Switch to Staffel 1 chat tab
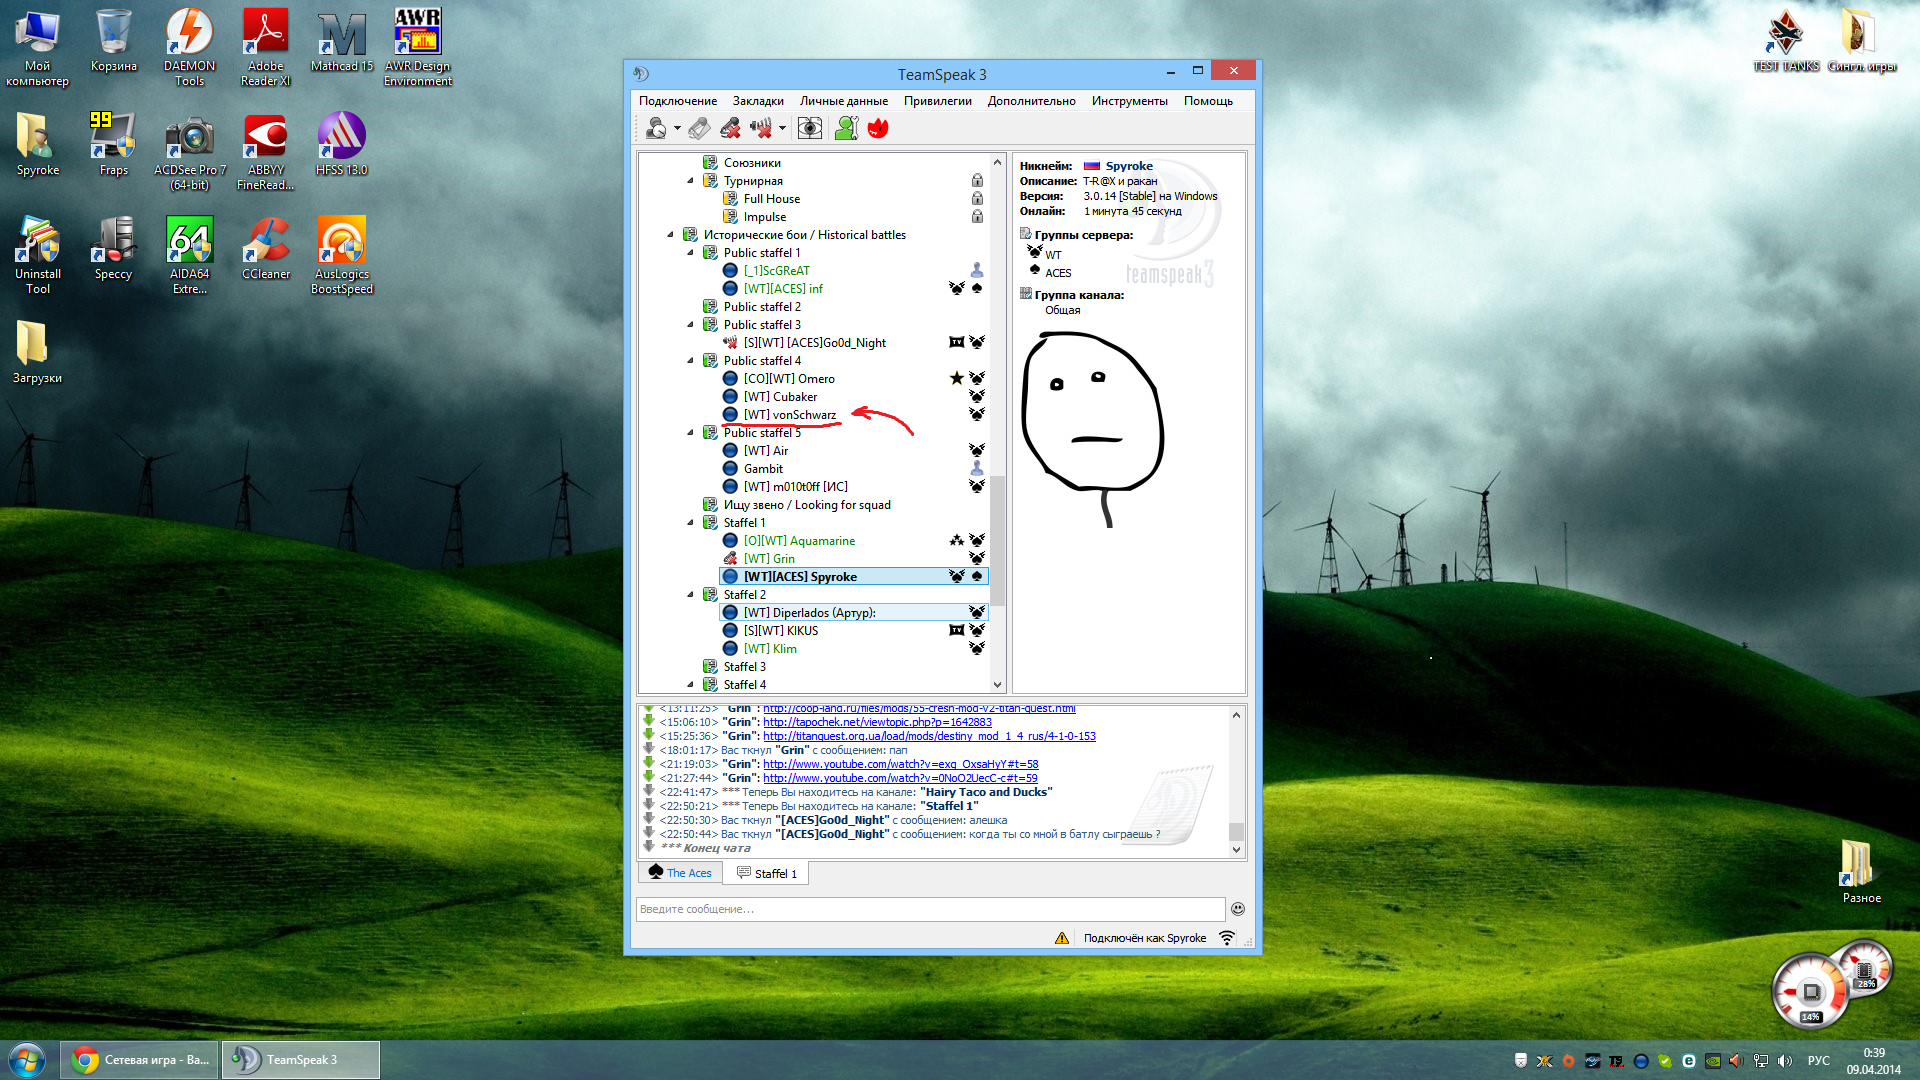This screenshot has width=1920, height=1080. (x=767, y=873)
